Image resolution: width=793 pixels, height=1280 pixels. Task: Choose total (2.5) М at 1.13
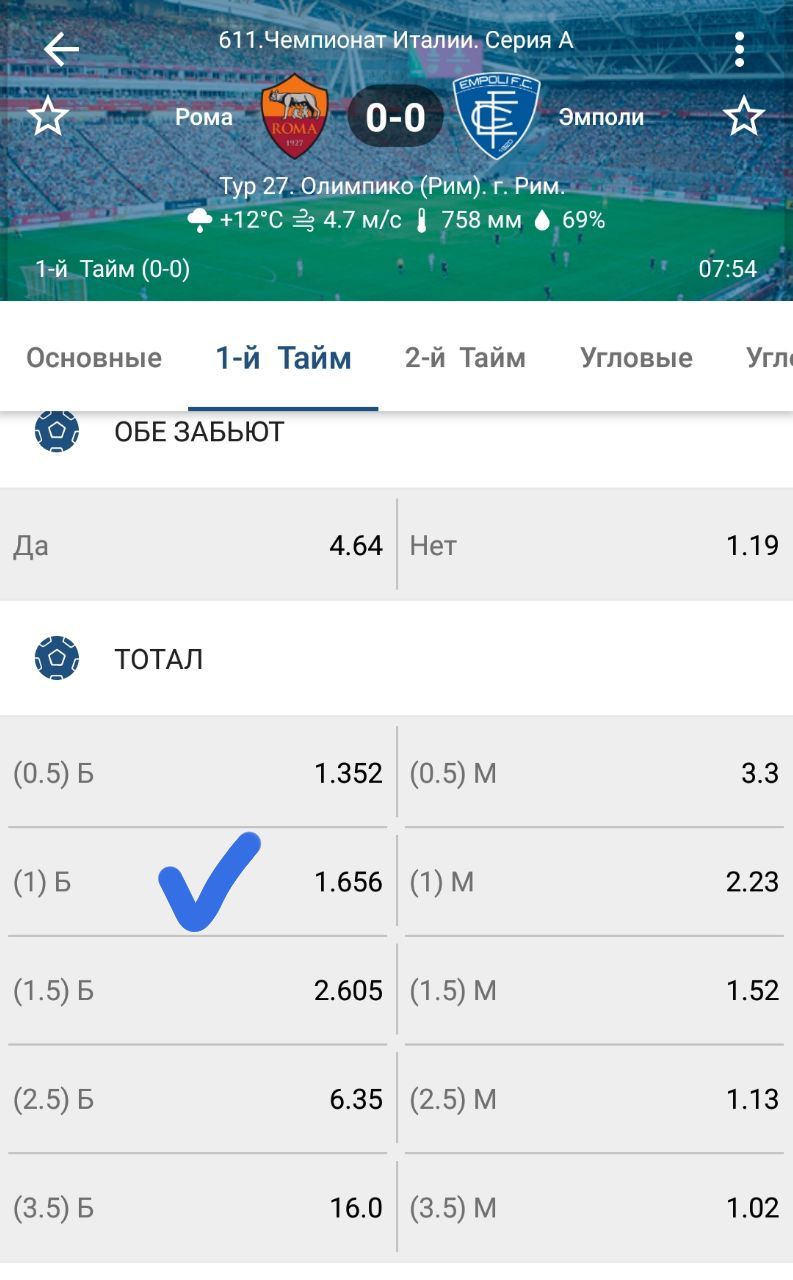[594, 1100]
